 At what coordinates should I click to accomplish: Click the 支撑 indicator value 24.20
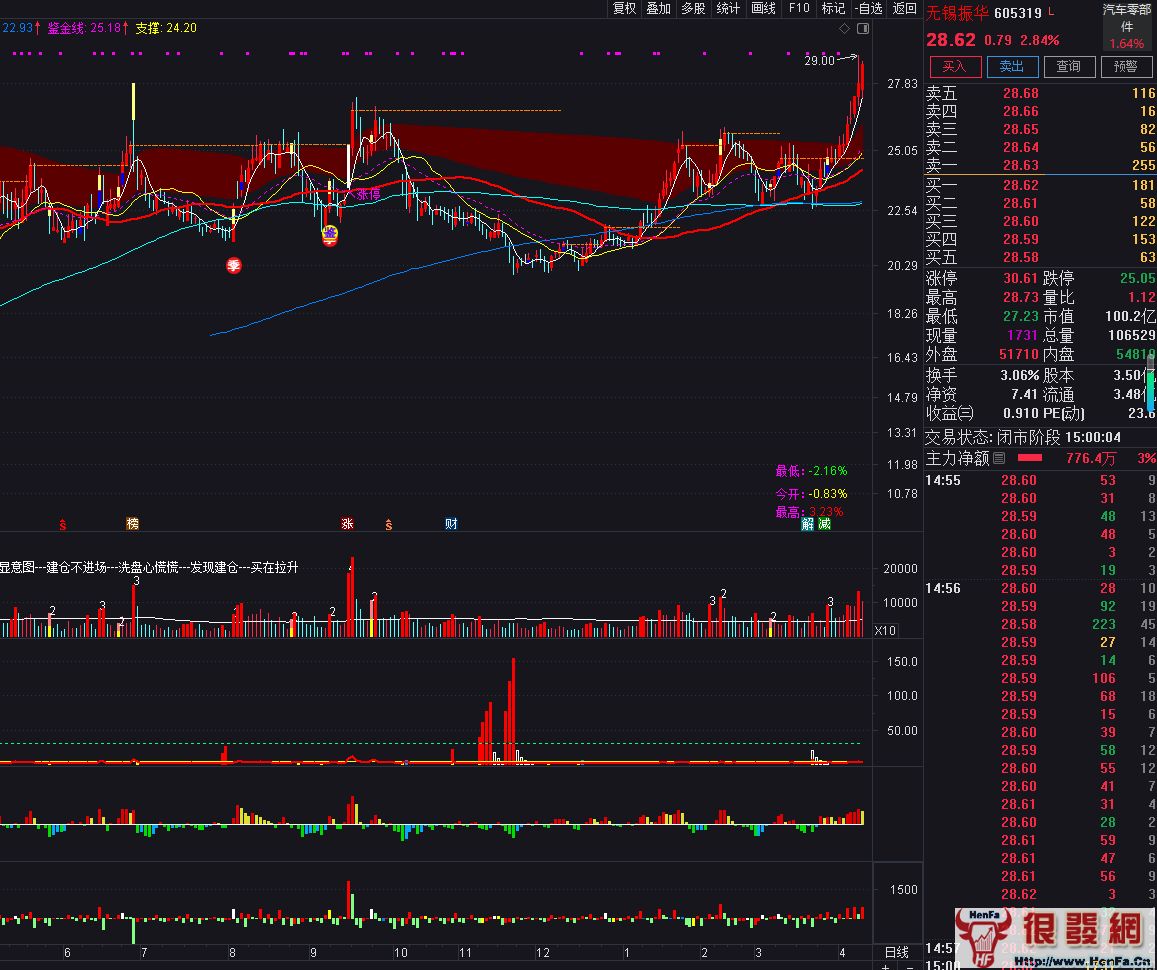tap(182, 28)
